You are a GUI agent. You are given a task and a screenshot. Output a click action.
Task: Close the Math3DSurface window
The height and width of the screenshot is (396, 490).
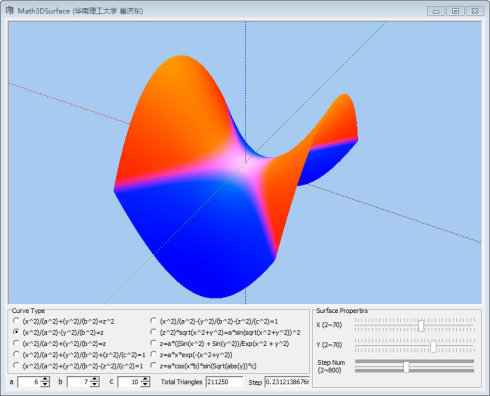(x=475, y=11)
